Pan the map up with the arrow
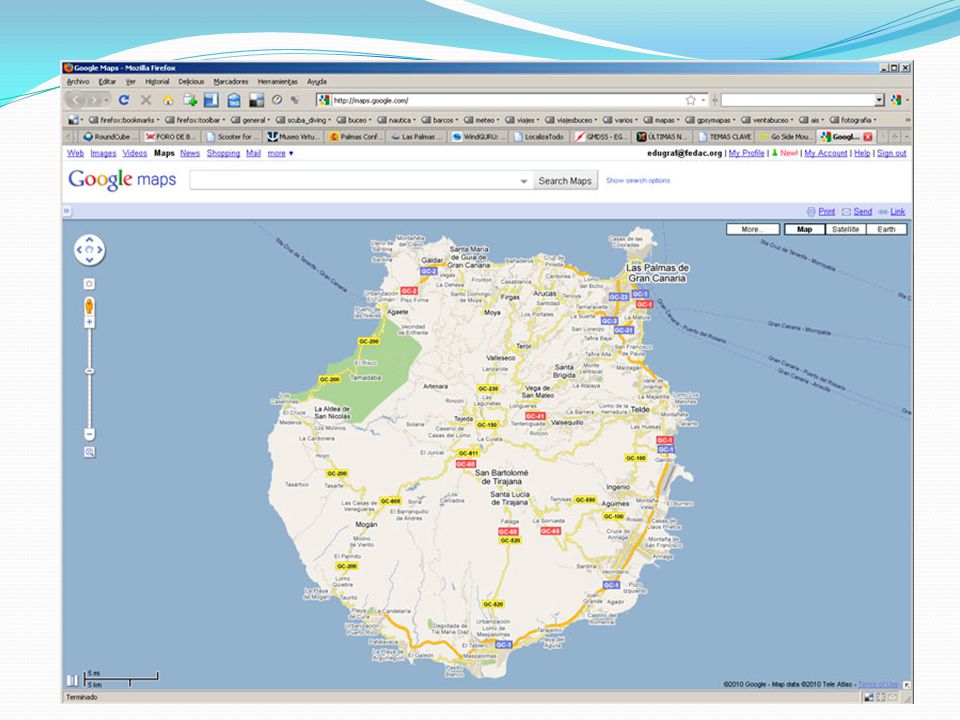This screenshot has width=960, height=720. tap(89, 240)
